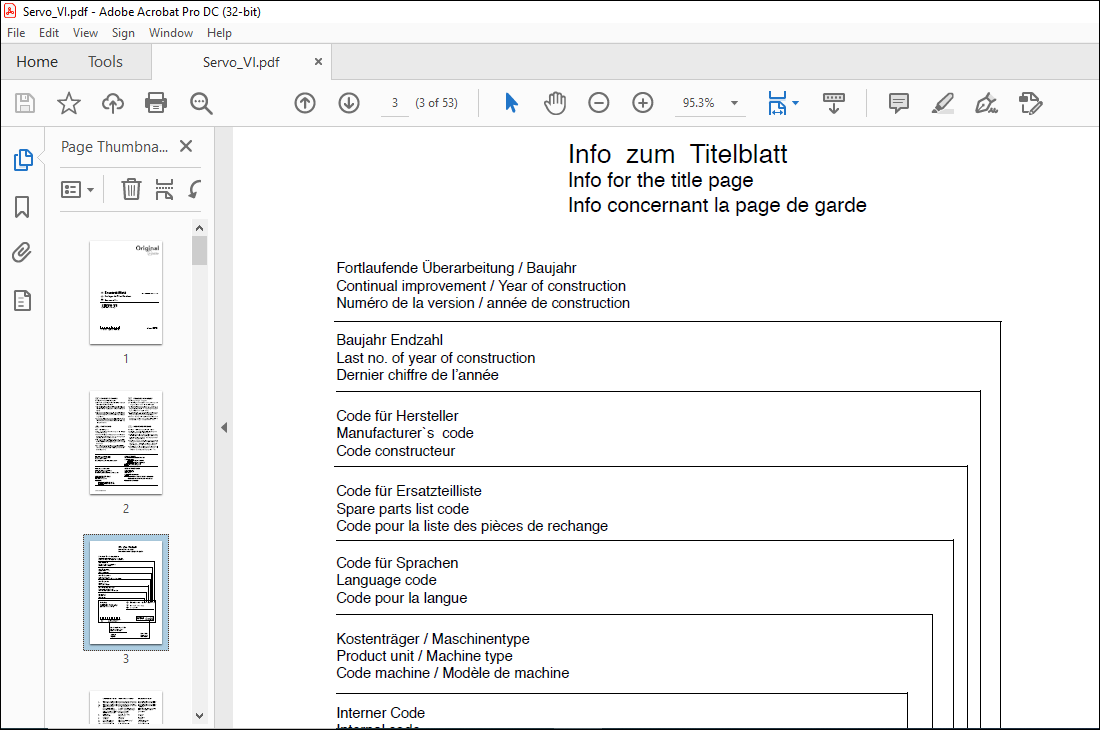Open the document content panel icon

pos(22,300)
